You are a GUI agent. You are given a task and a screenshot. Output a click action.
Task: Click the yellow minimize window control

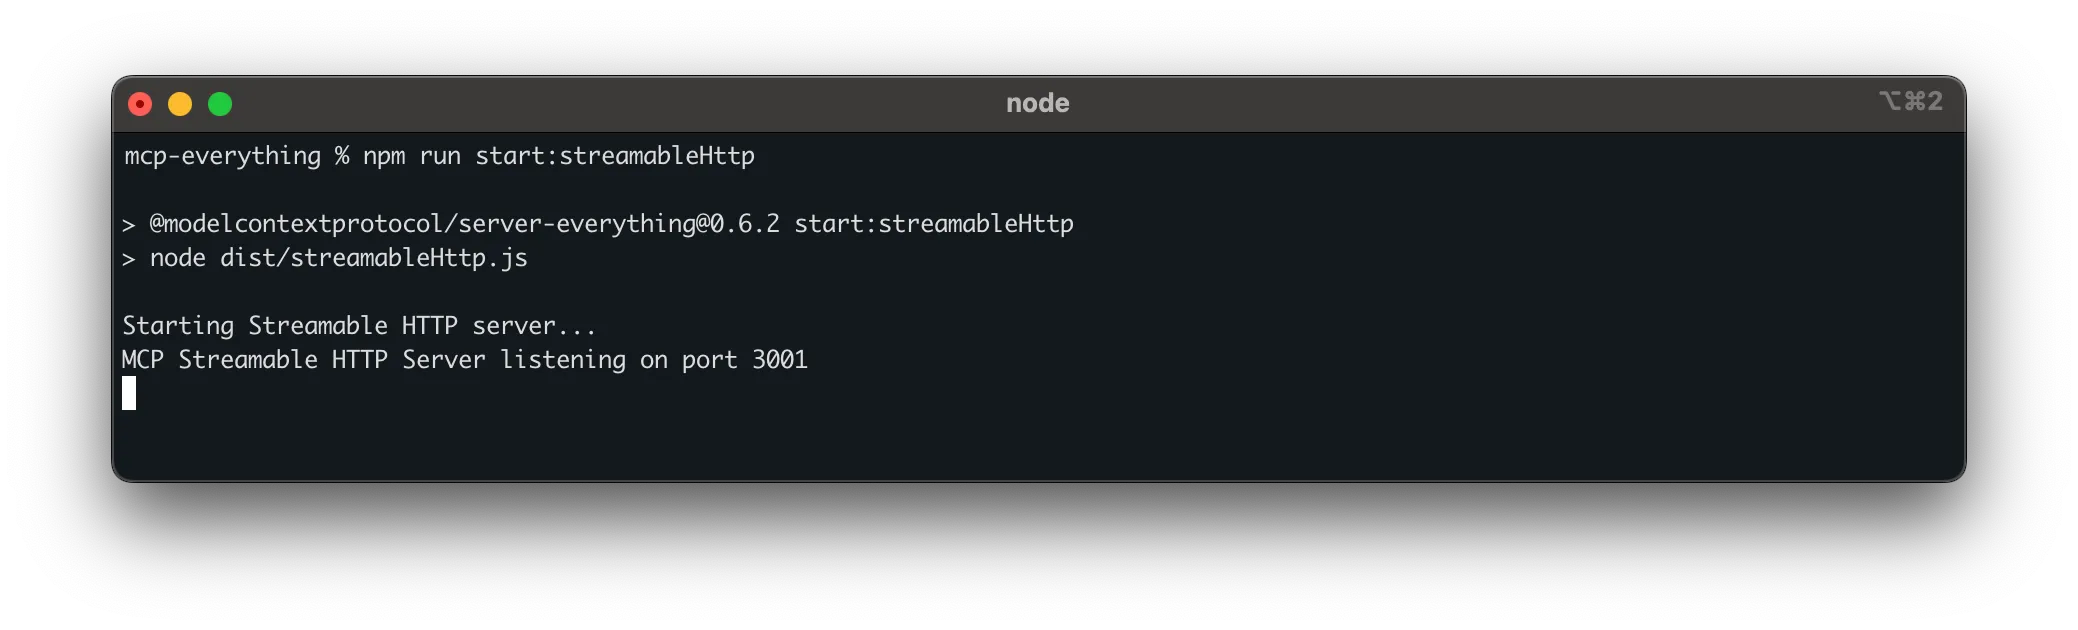pyautogui.click(x=180, y=103)
